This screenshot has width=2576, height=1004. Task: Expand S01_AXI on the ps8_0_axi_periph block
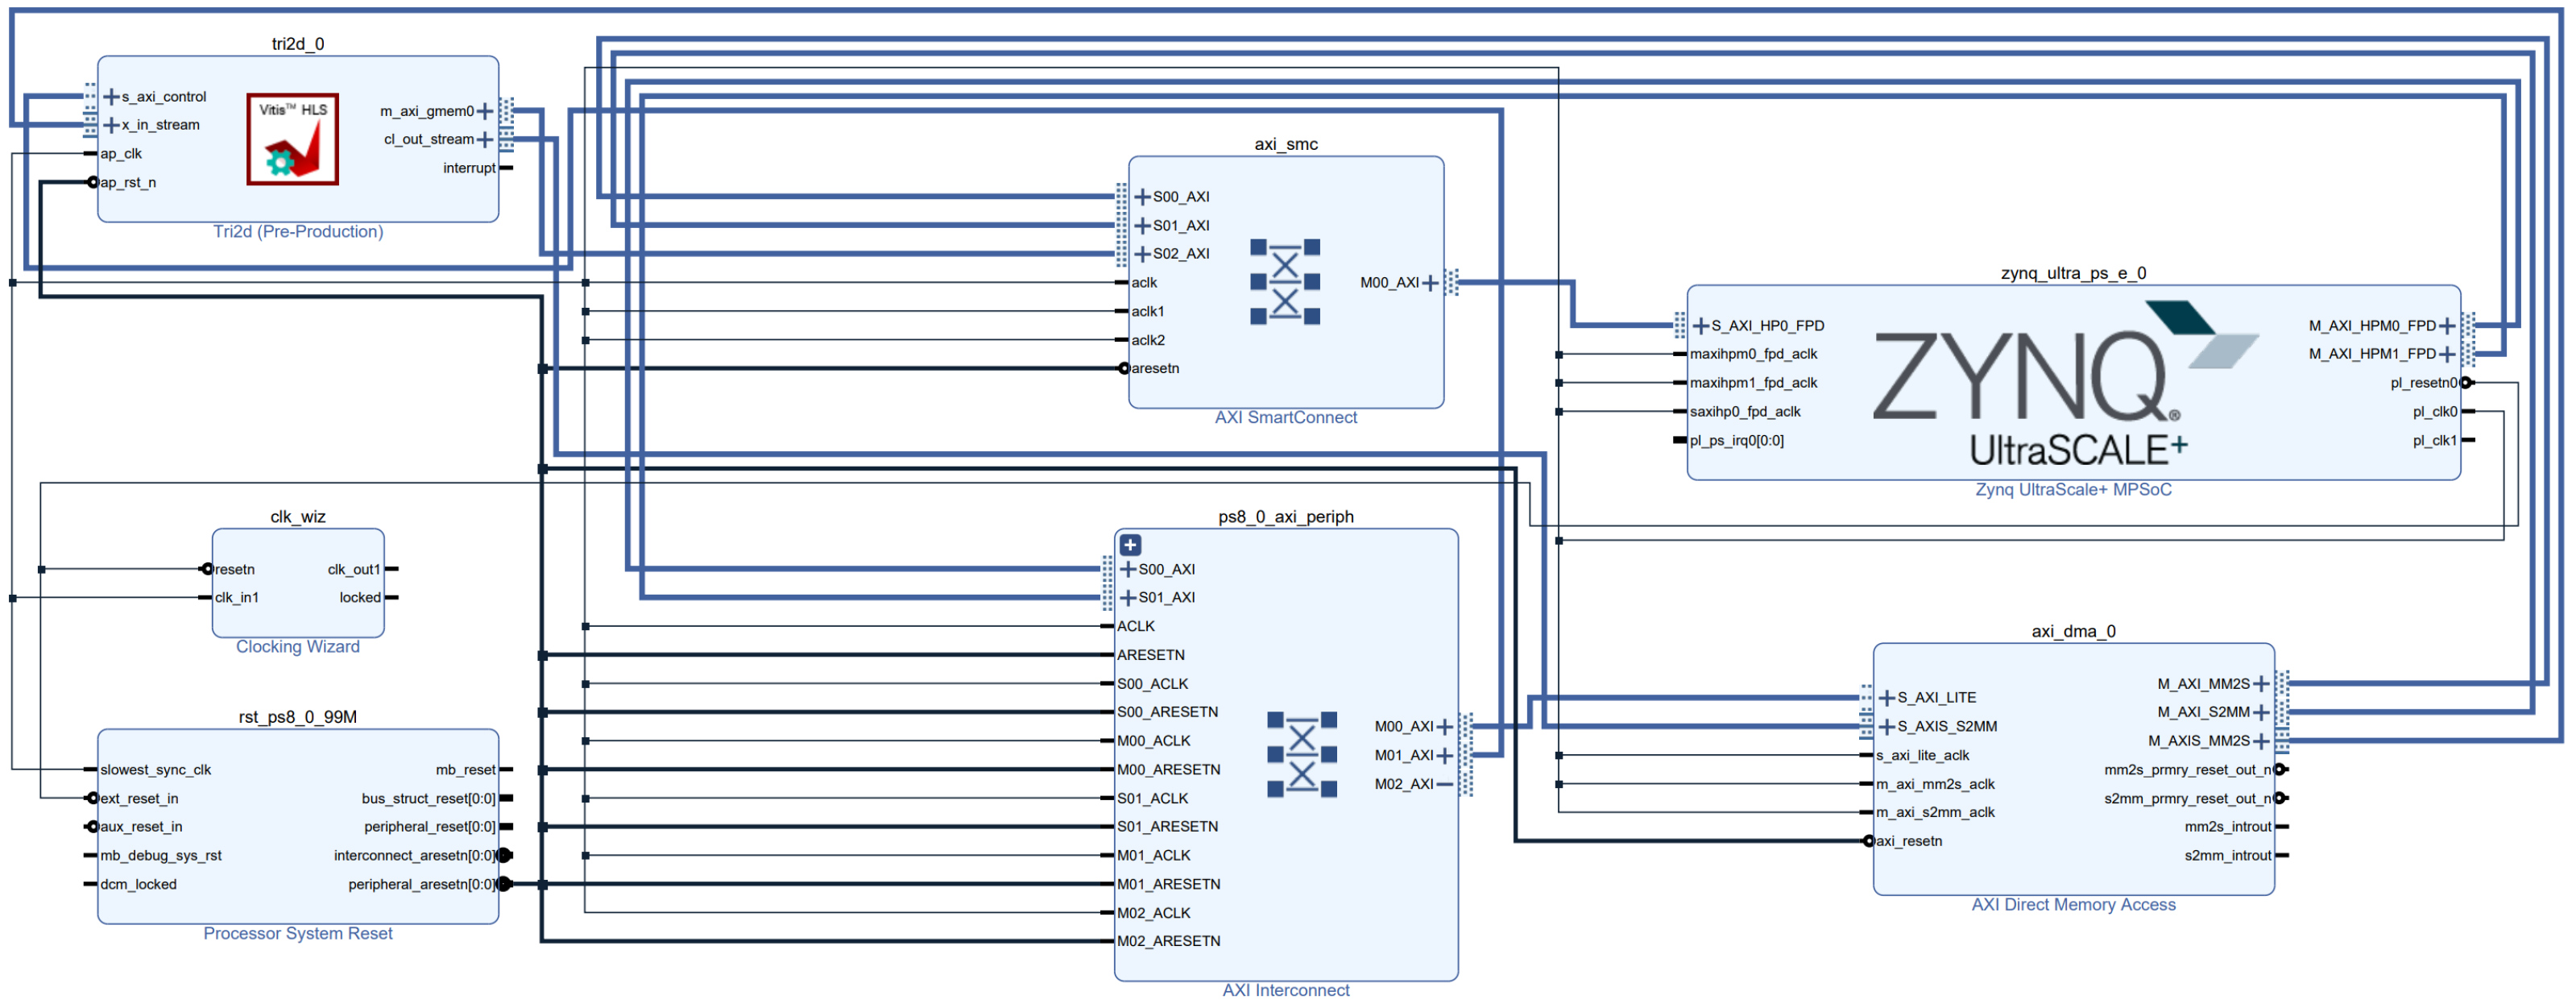point(1128,598)
